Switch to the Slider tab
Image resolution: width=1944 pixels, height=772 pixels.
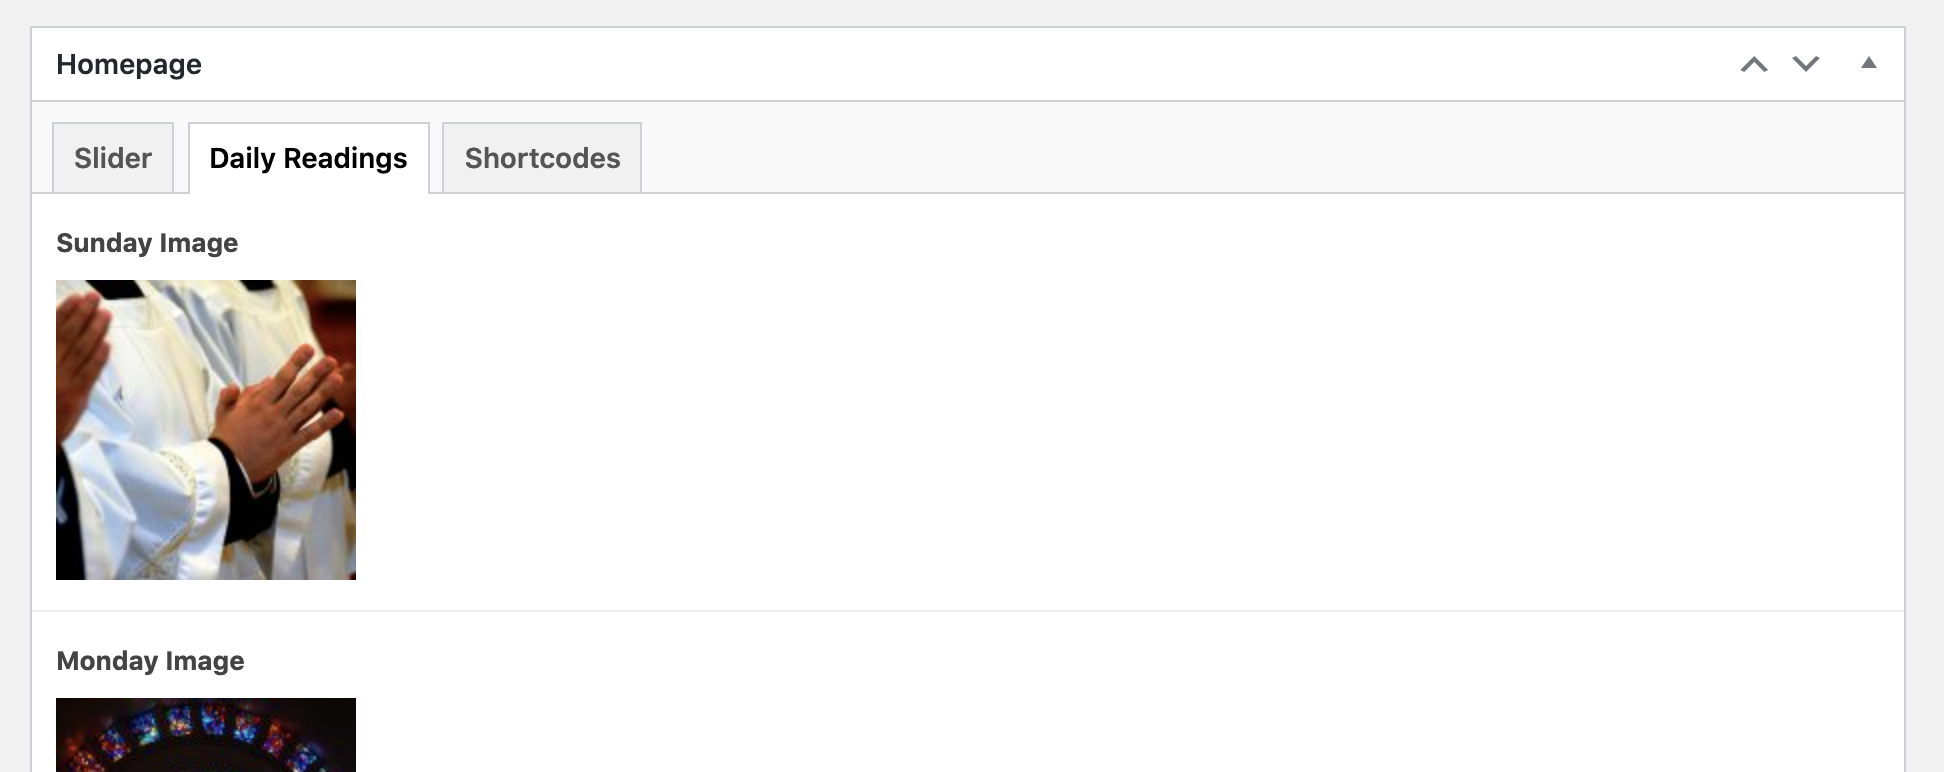pyautogui.click(x=113, y=158)
